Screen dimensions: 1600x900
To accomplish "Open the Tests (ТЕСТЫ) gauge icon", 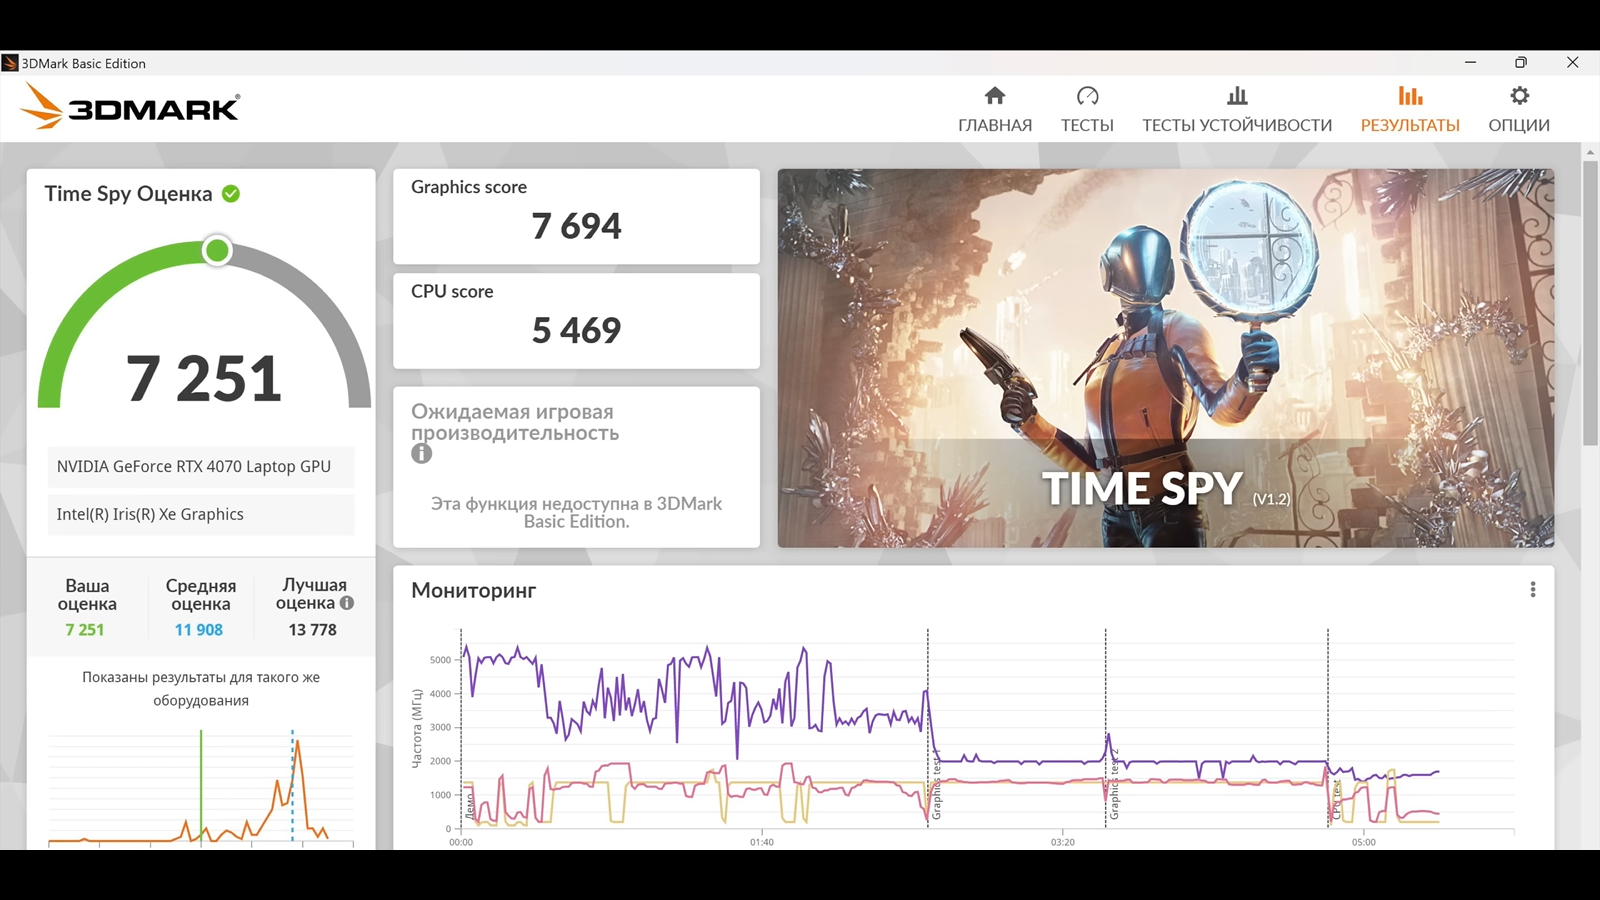I will (x=1087, y=96).
